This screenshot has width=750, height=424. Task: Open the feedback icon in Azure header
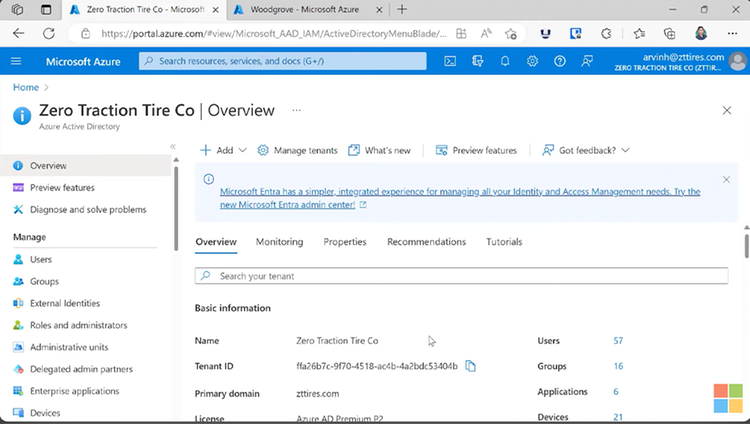point(587,61)
